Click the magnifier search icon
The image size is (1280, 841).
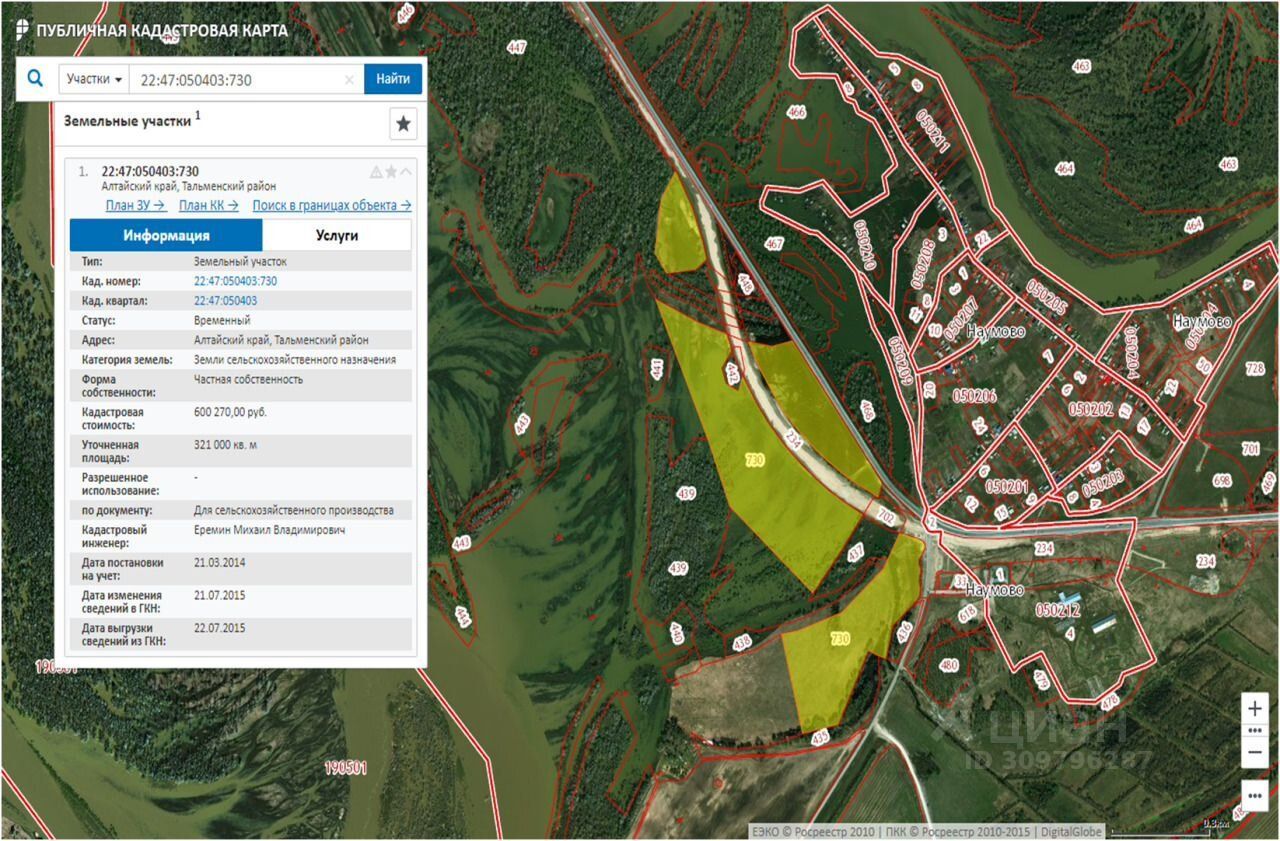(x=36, y=78)
